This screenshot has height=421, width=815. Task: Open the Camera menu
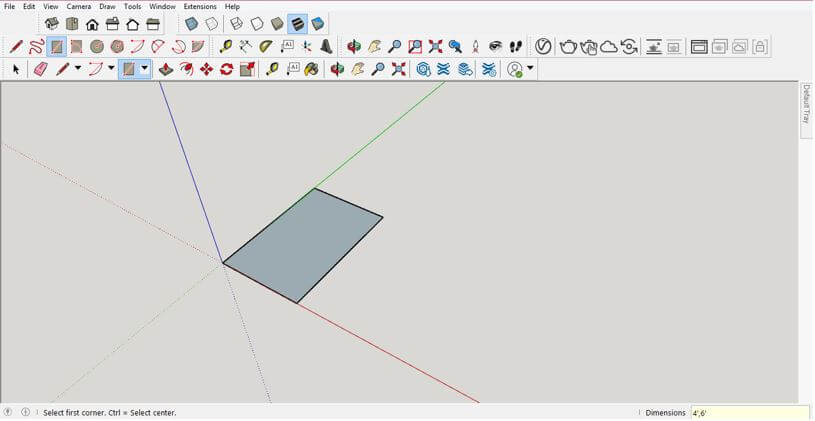coord(78,7)
